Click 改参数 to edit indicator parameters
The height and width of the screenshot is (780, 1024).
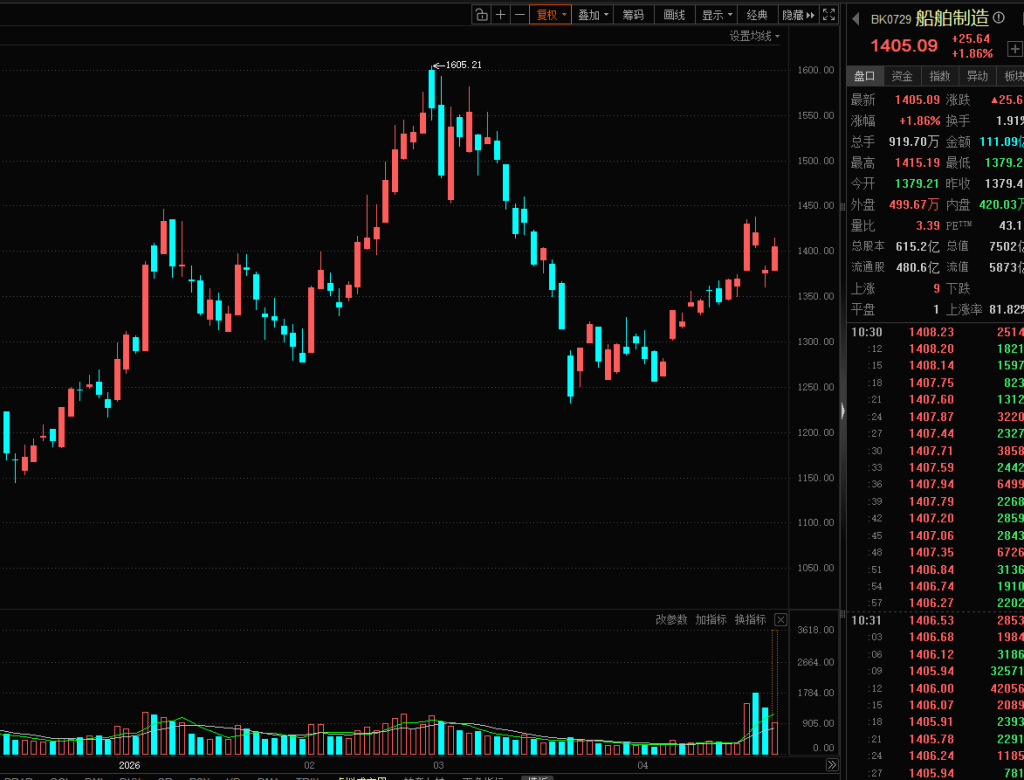[671, 620]
